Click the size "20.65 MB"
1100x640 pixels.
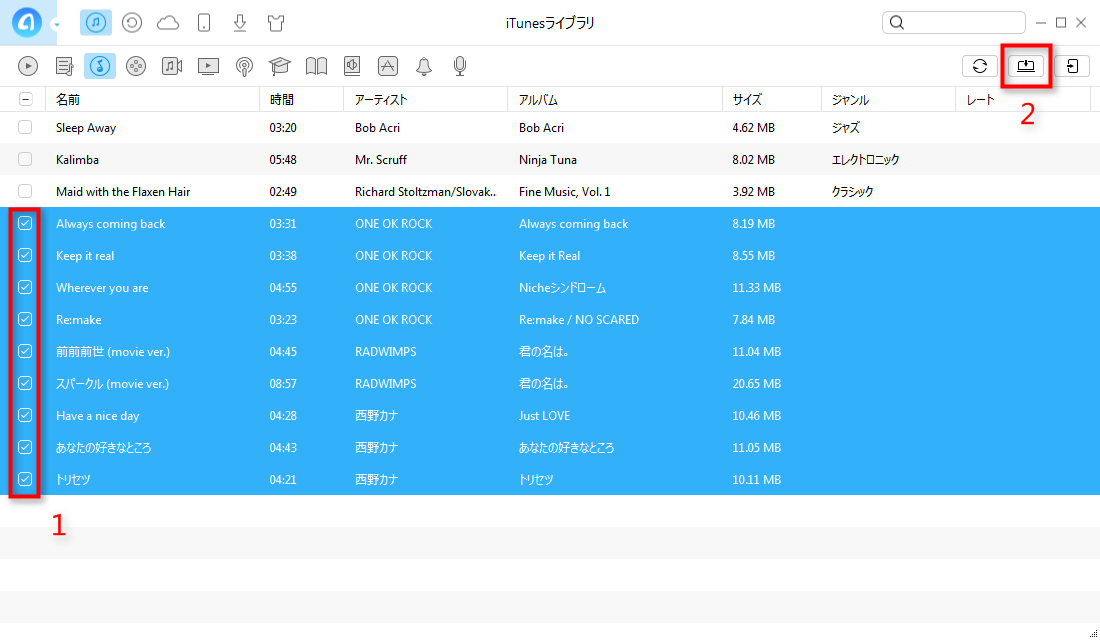[x=756, y=384]
